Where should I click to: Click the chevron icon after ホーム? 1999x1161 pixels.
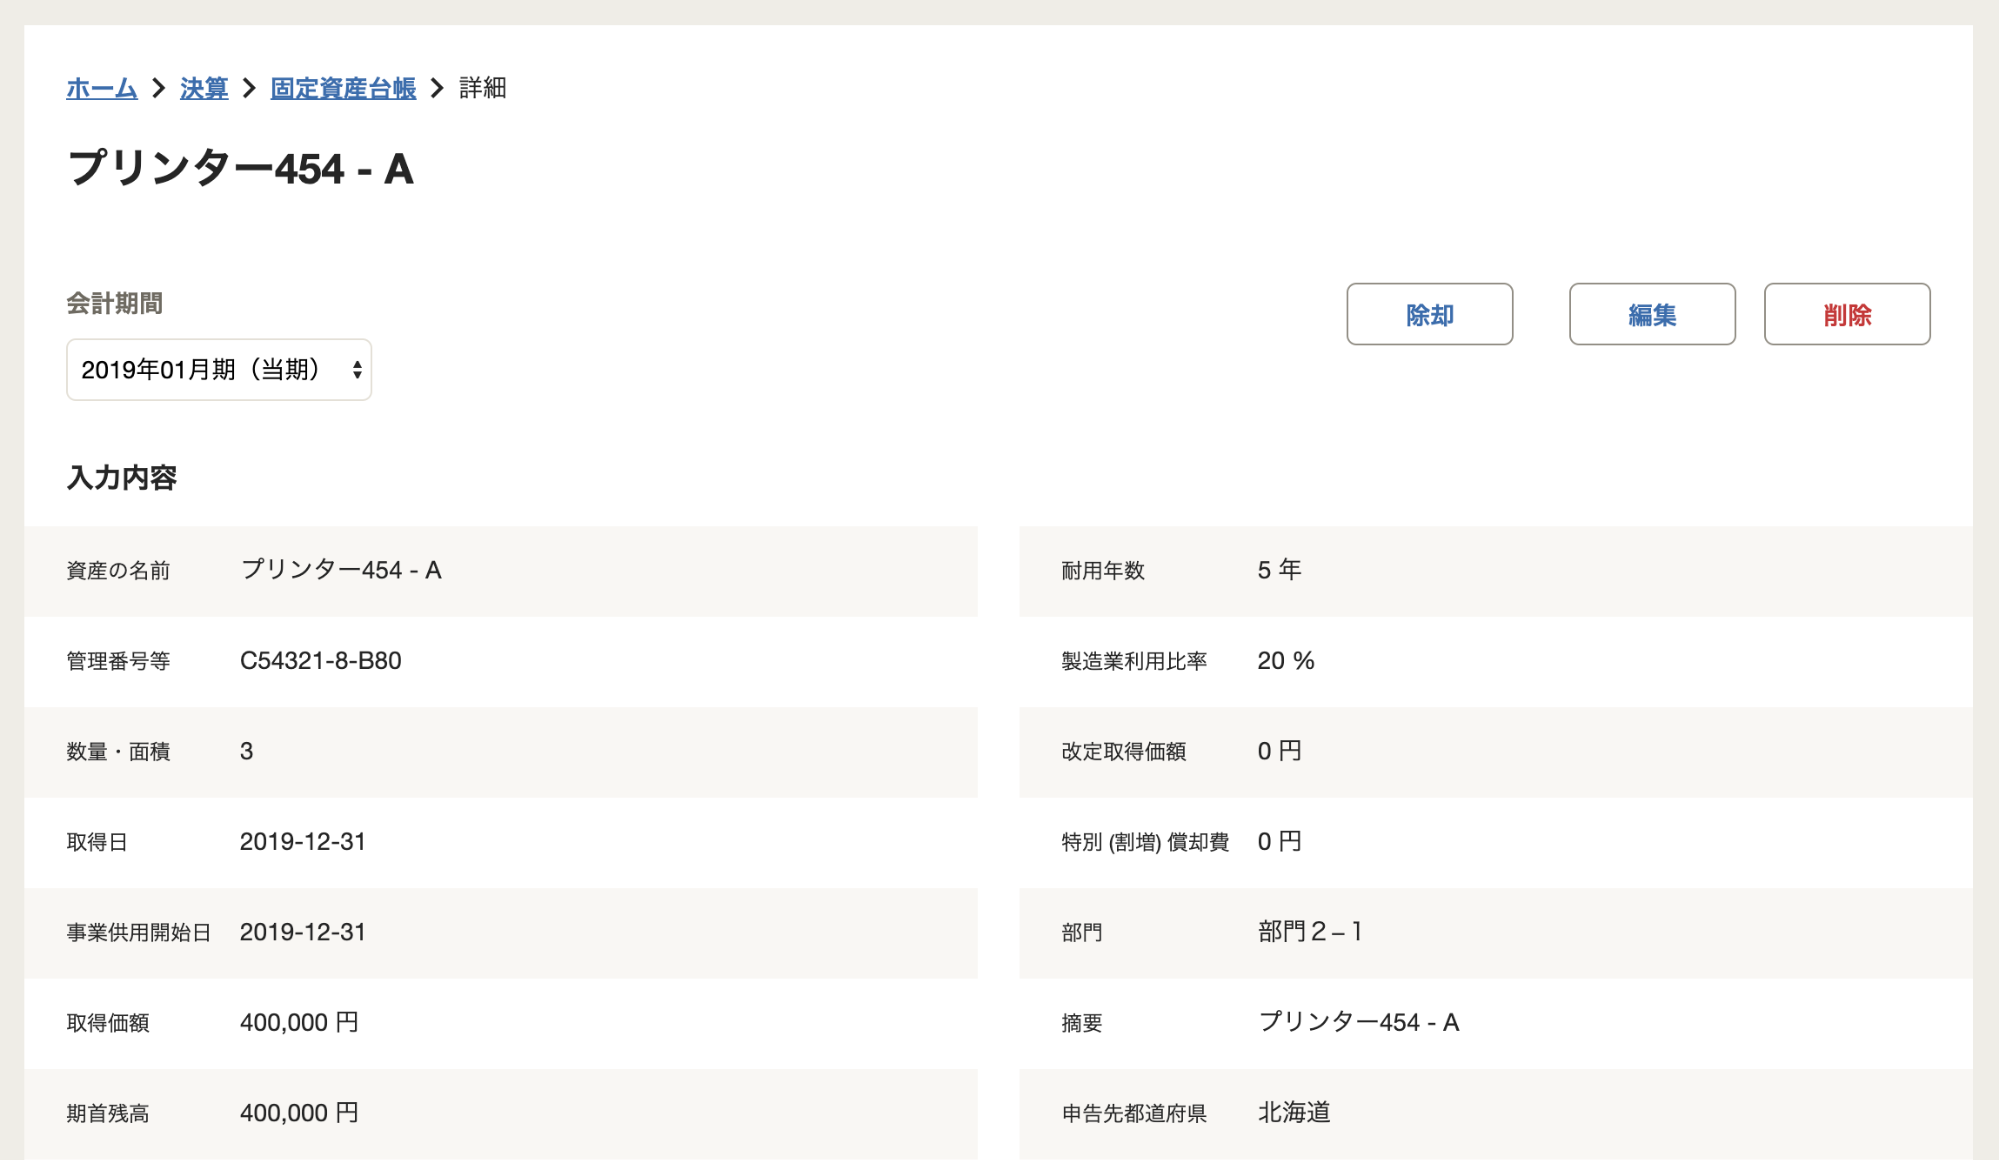click(159, 88)
